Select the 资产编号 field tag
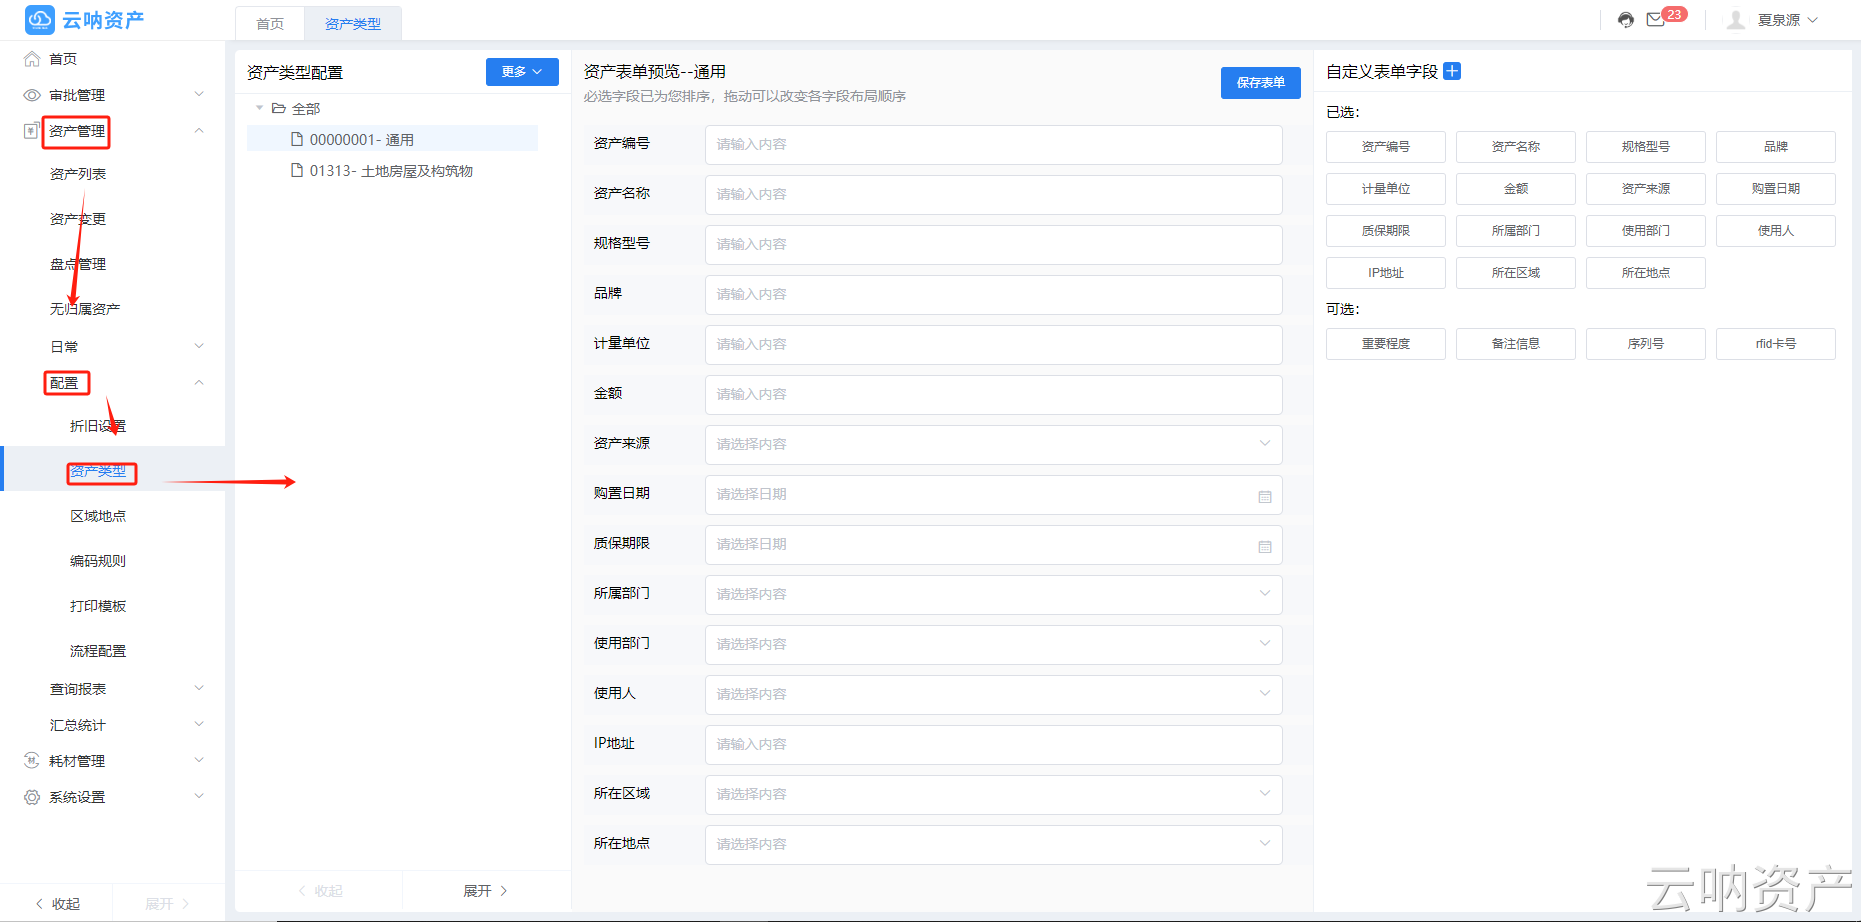The image size is (1861, 922). (x=1386, y=147)
